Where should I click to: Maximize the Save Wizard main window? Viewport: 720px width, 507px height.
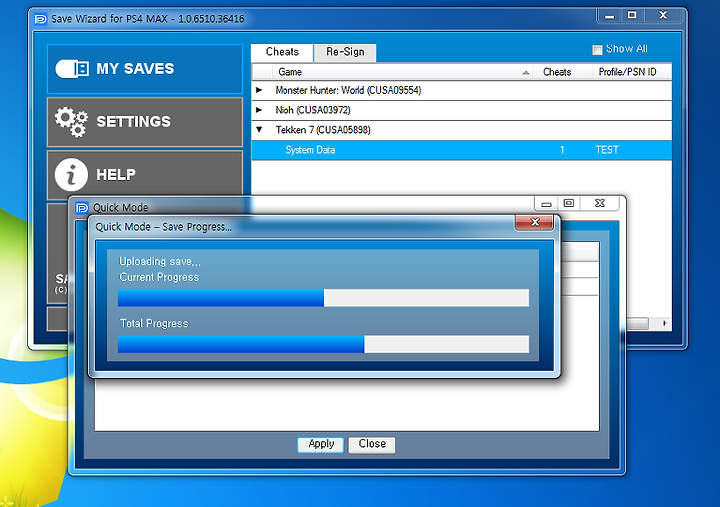pyautogui.click(x=632, y=16)
